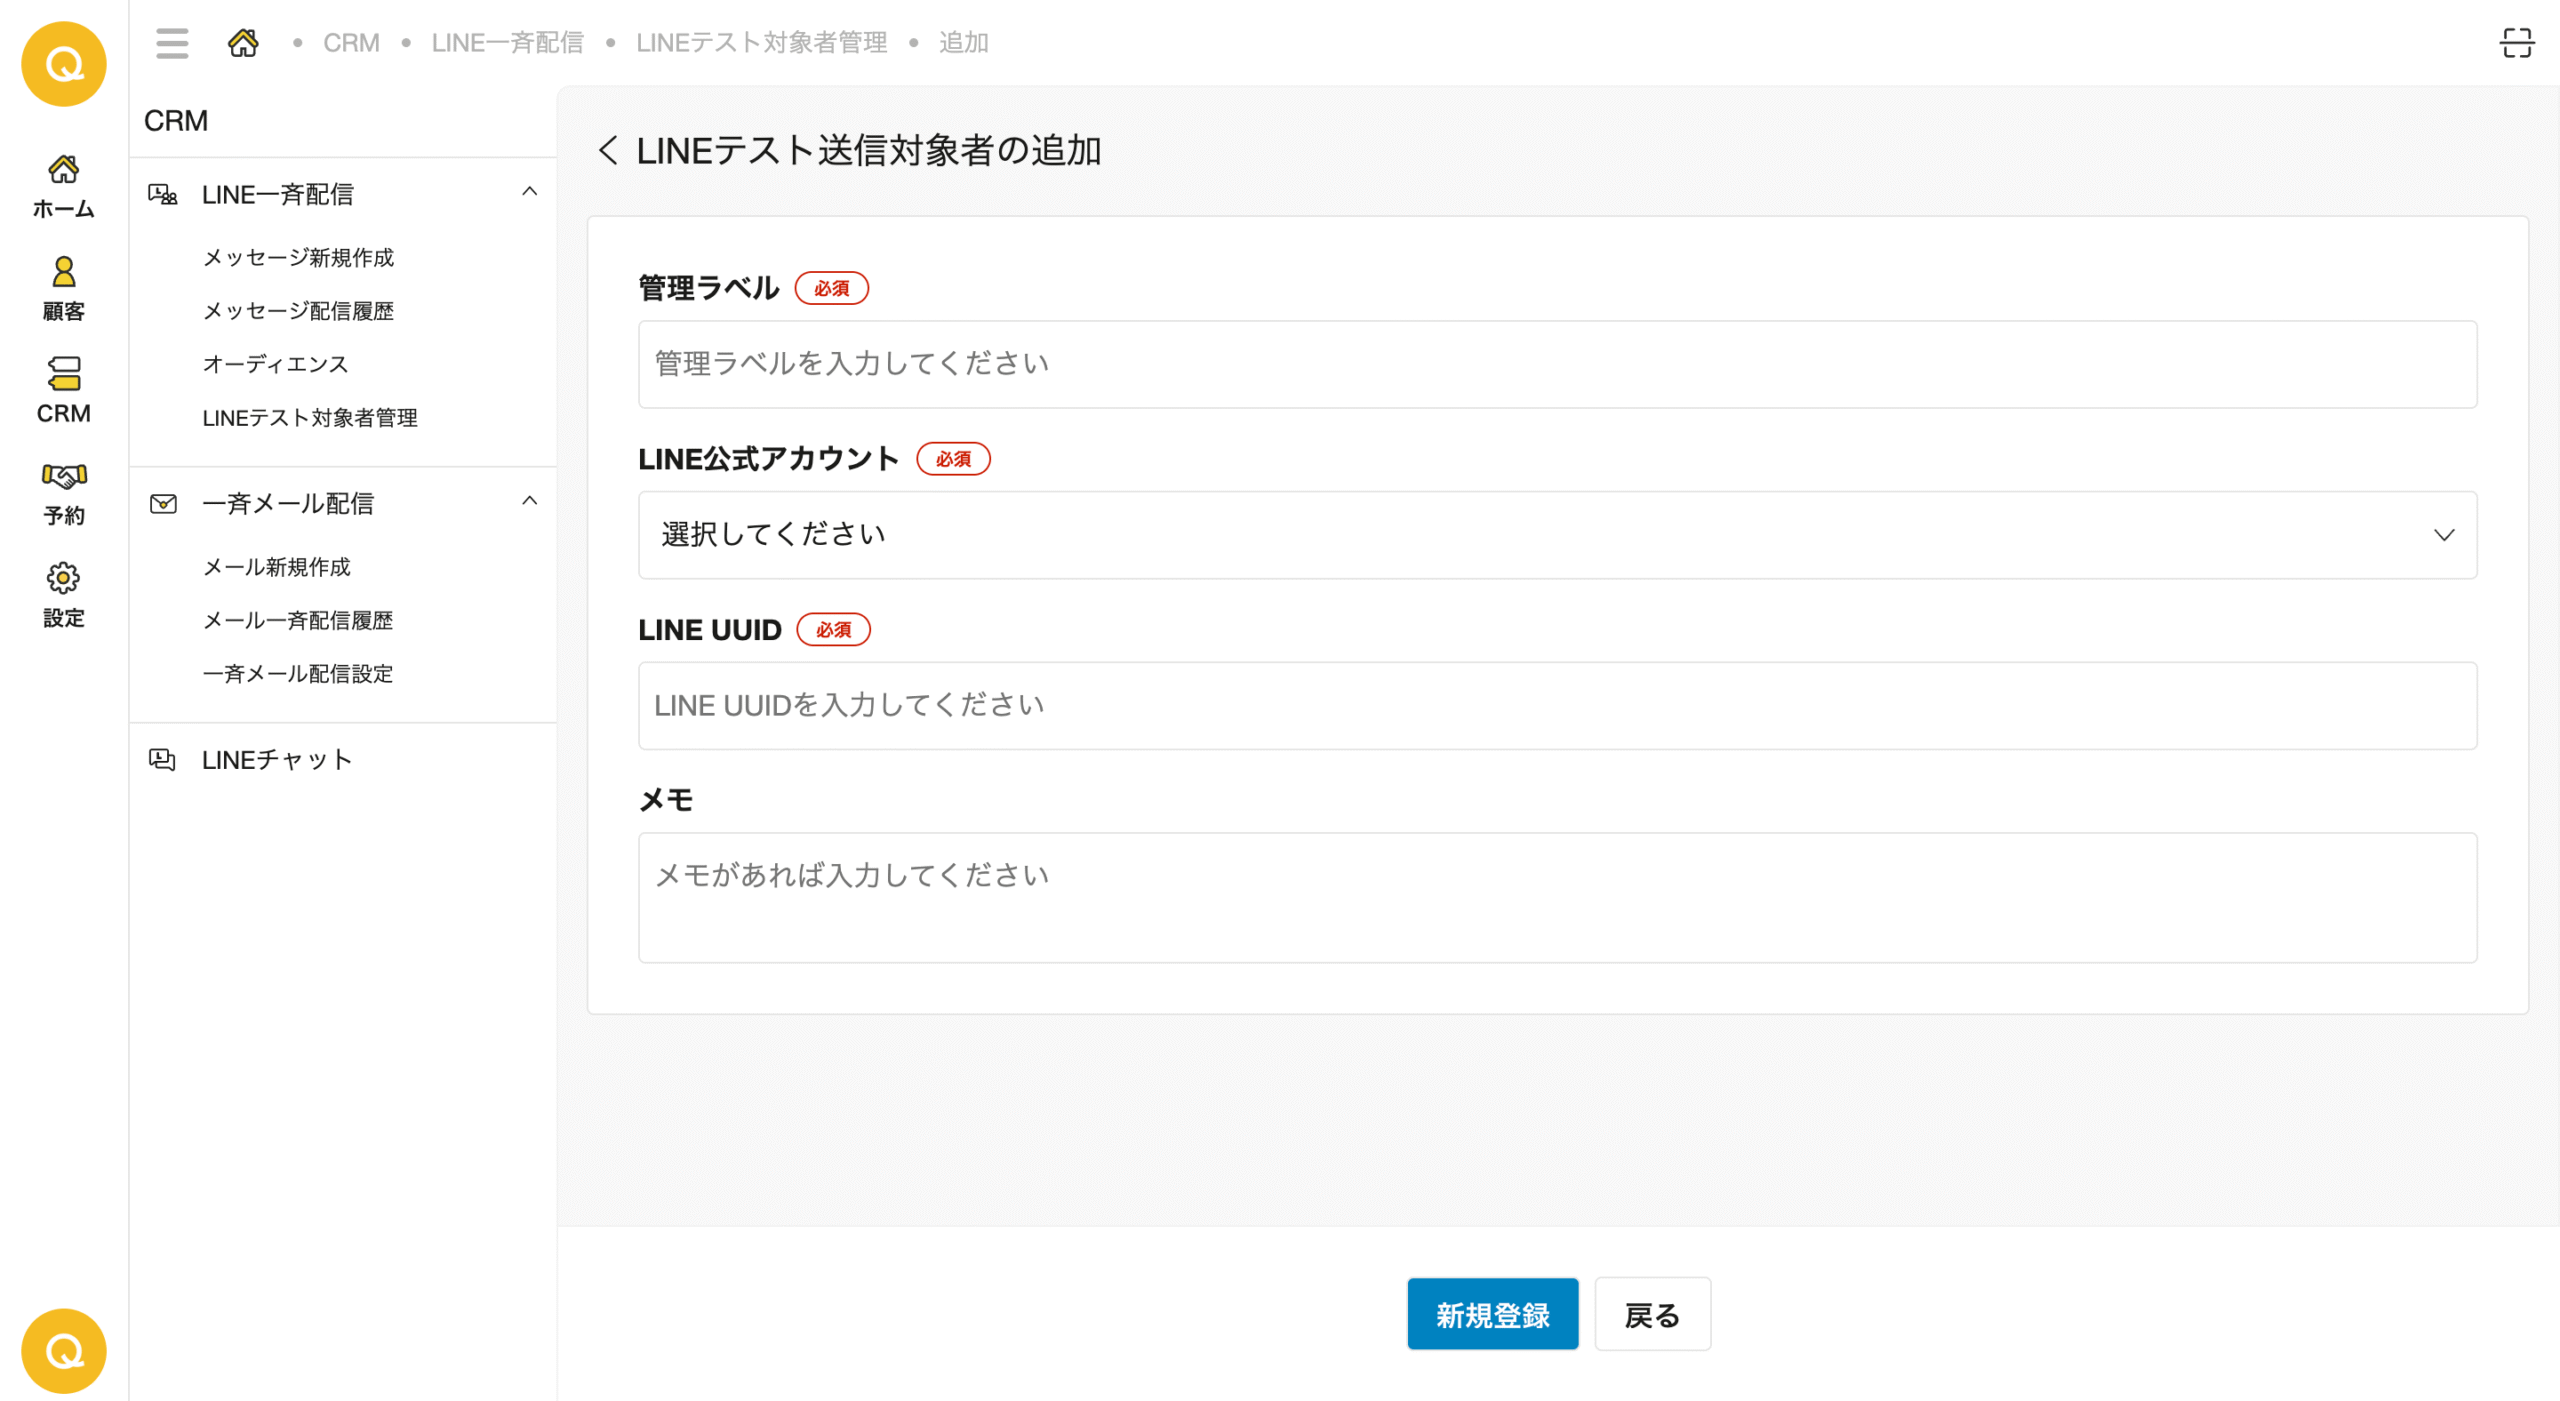The image size is (2560, 1401).
Task: Open the LINE公式アカウント dropdown
Action: pos(1557,535)
